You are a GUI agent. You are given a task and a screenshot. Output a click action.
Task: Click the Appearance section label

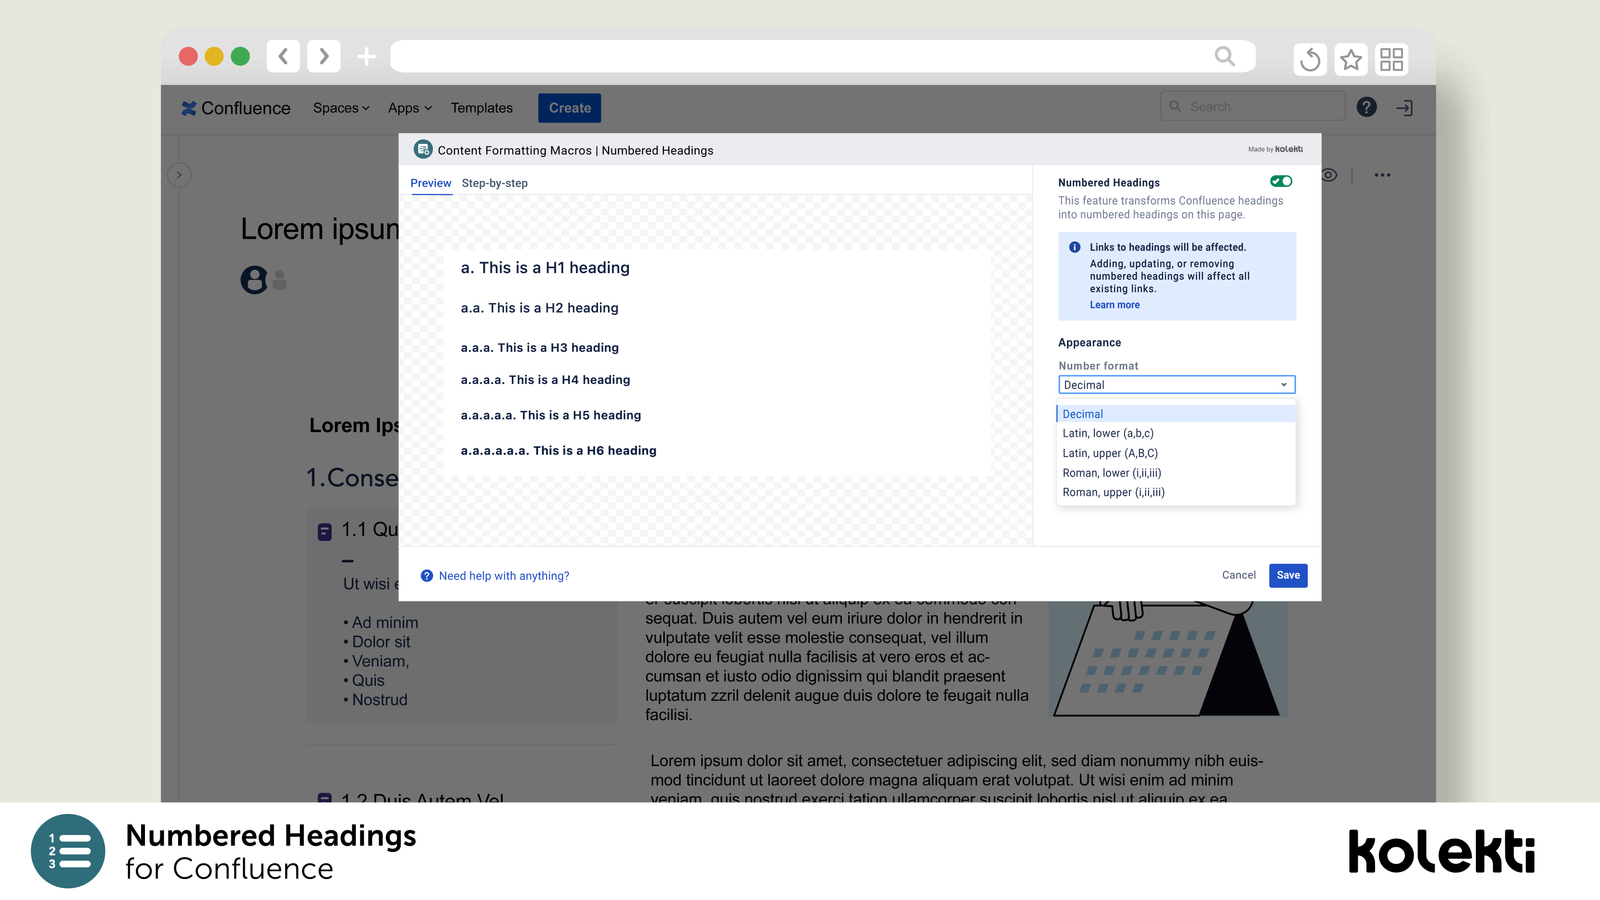(1090, 343)
